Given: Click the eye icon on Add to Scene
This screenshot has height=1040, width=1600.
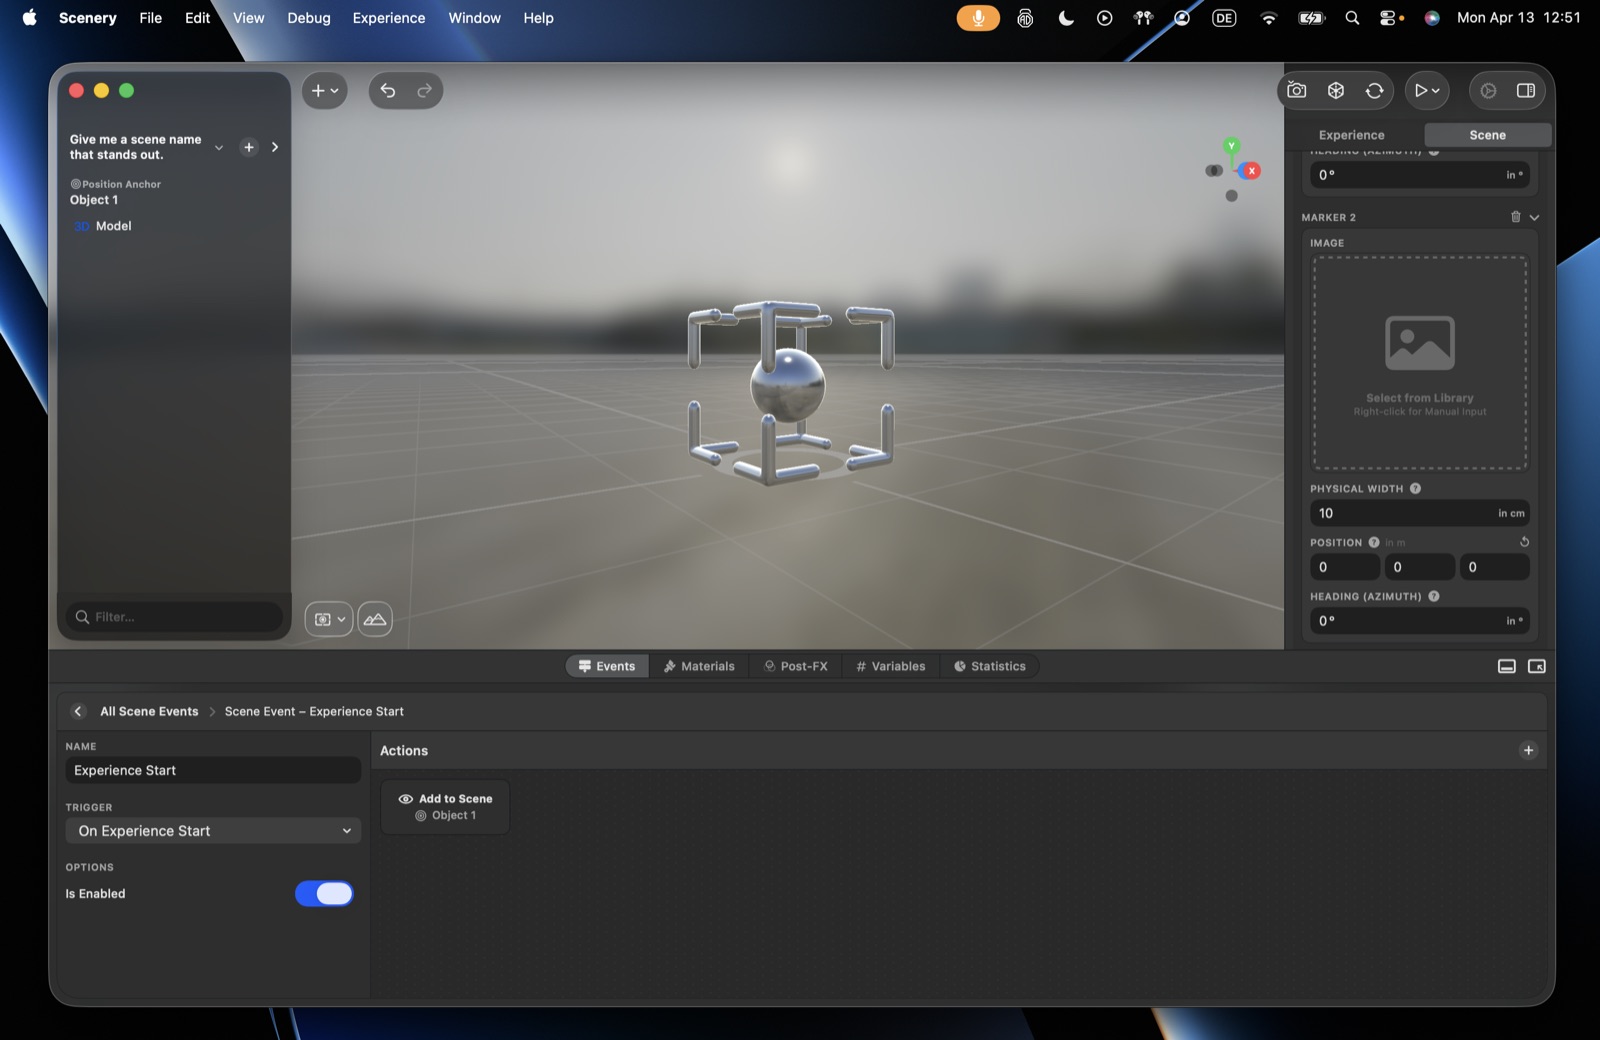Looking at the screenshot, I should [406, 799].
